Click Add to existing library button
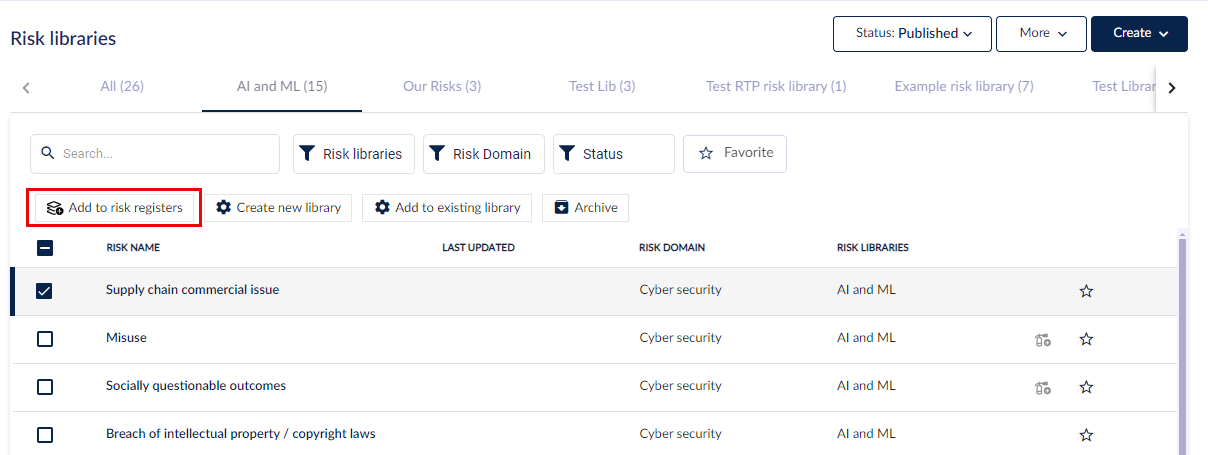Screen dimensions: 1208x455 [x=447, y=208]
